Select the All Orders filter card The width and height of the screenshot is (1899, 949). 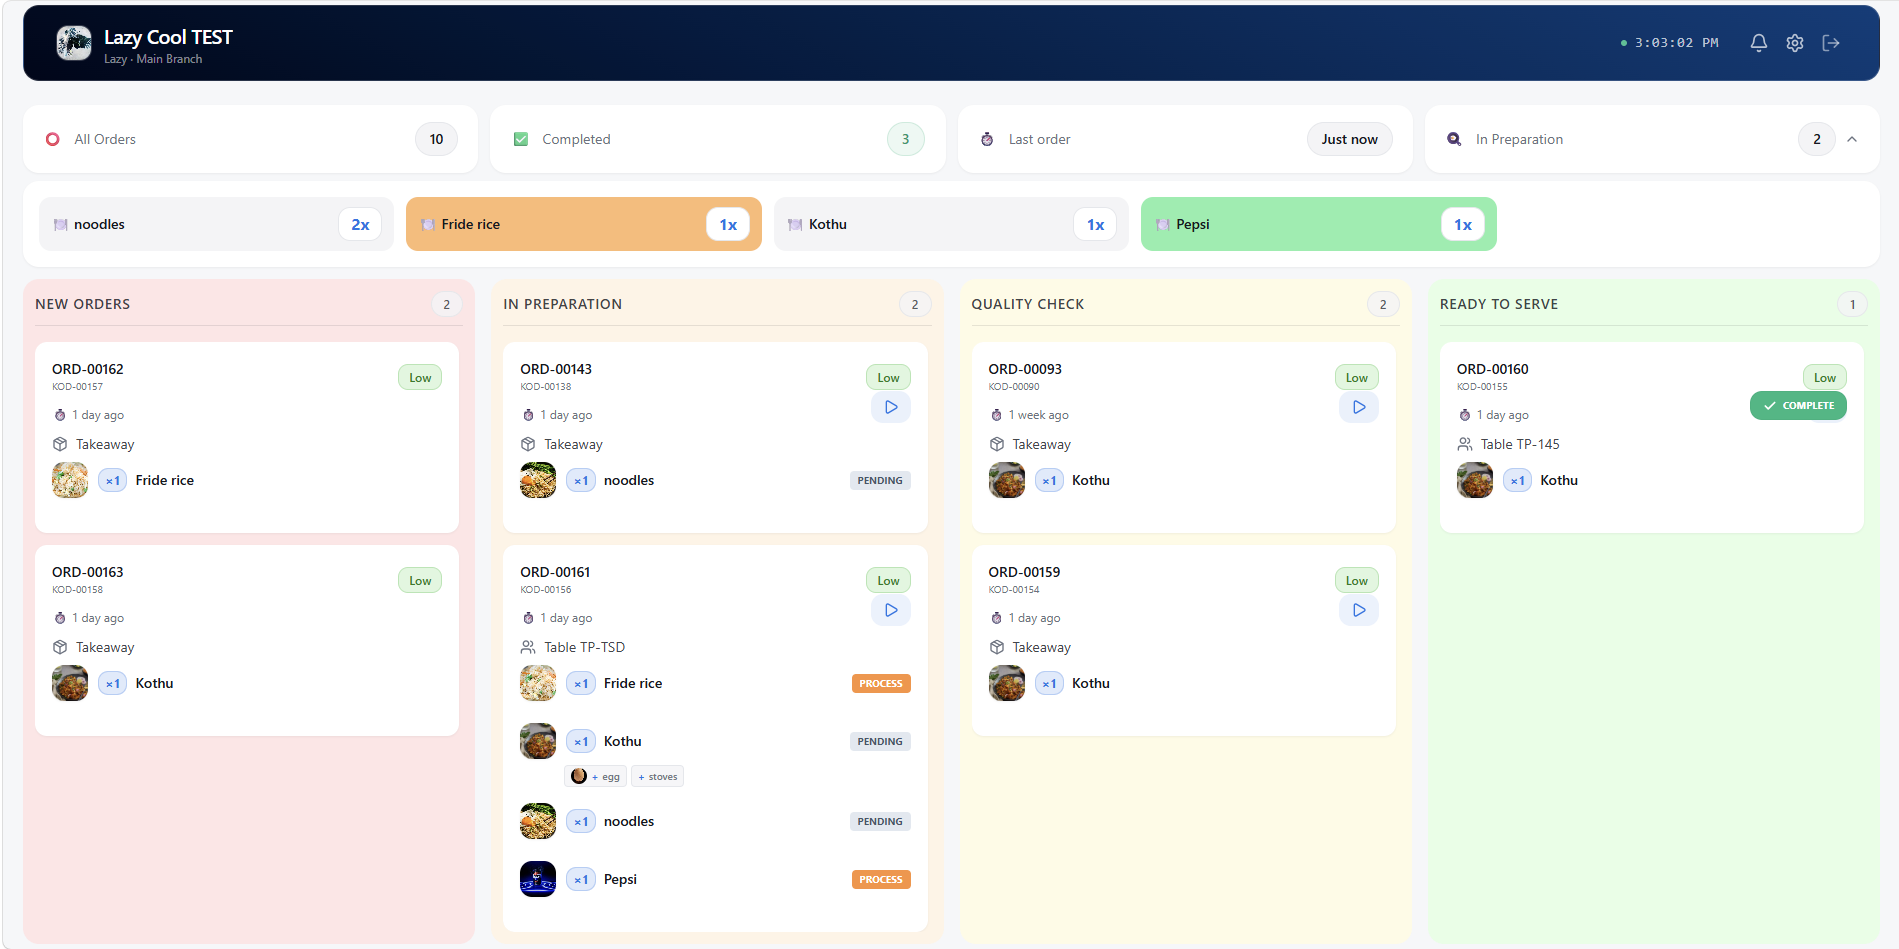pos(250,139)
